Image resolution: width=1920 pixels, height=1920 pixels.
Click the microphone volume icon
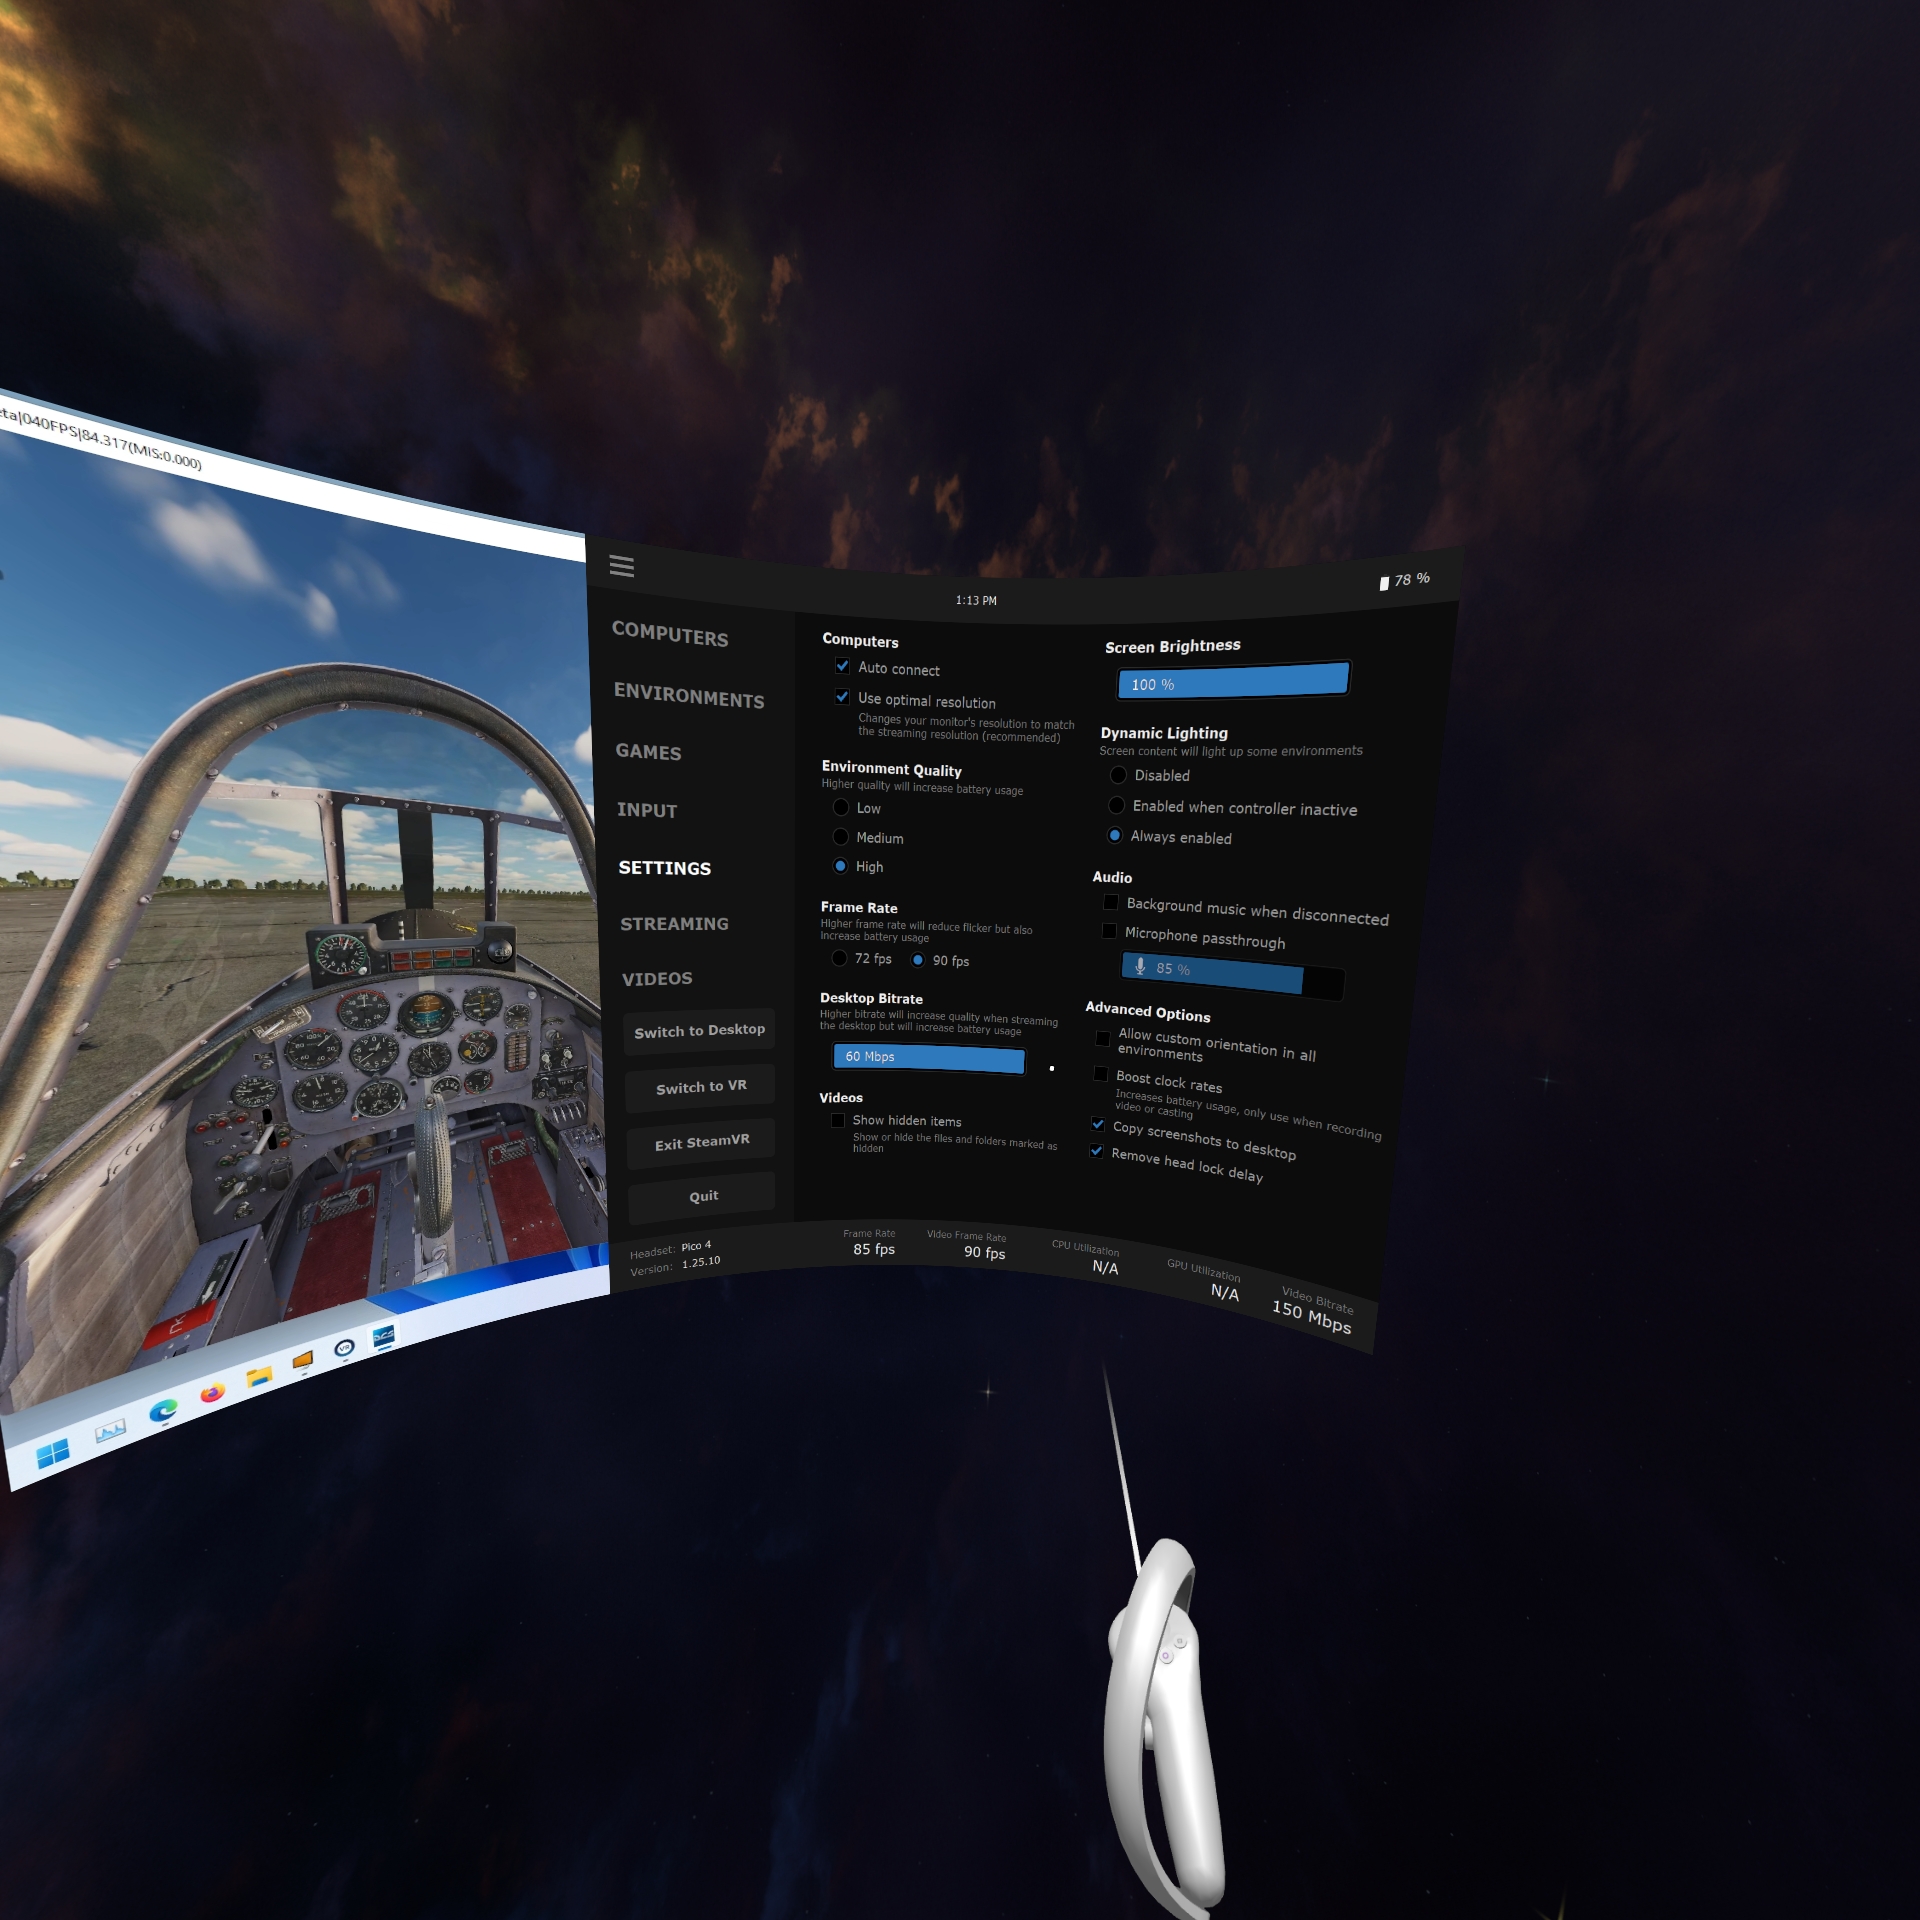1140,966
